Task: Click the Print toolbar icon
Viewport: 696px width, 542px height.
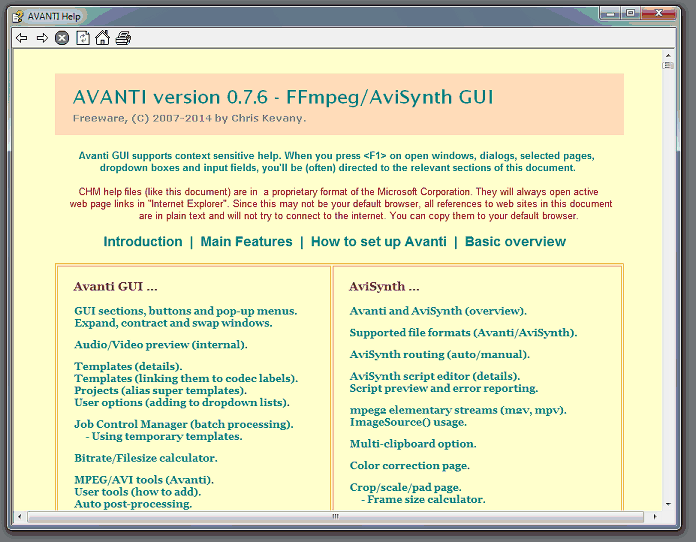Action: coord(123,38)
